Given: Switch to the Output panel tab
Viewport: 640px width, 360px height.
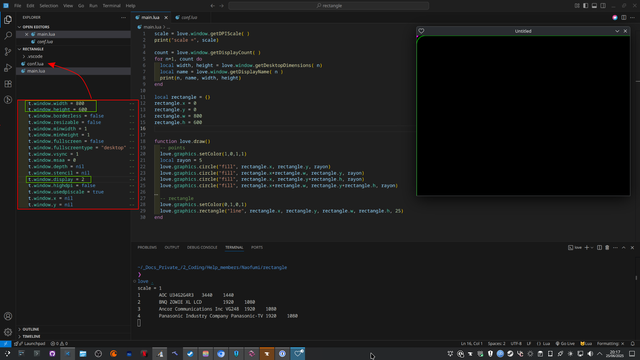Looking at the screenshot, I should [172, 248].
